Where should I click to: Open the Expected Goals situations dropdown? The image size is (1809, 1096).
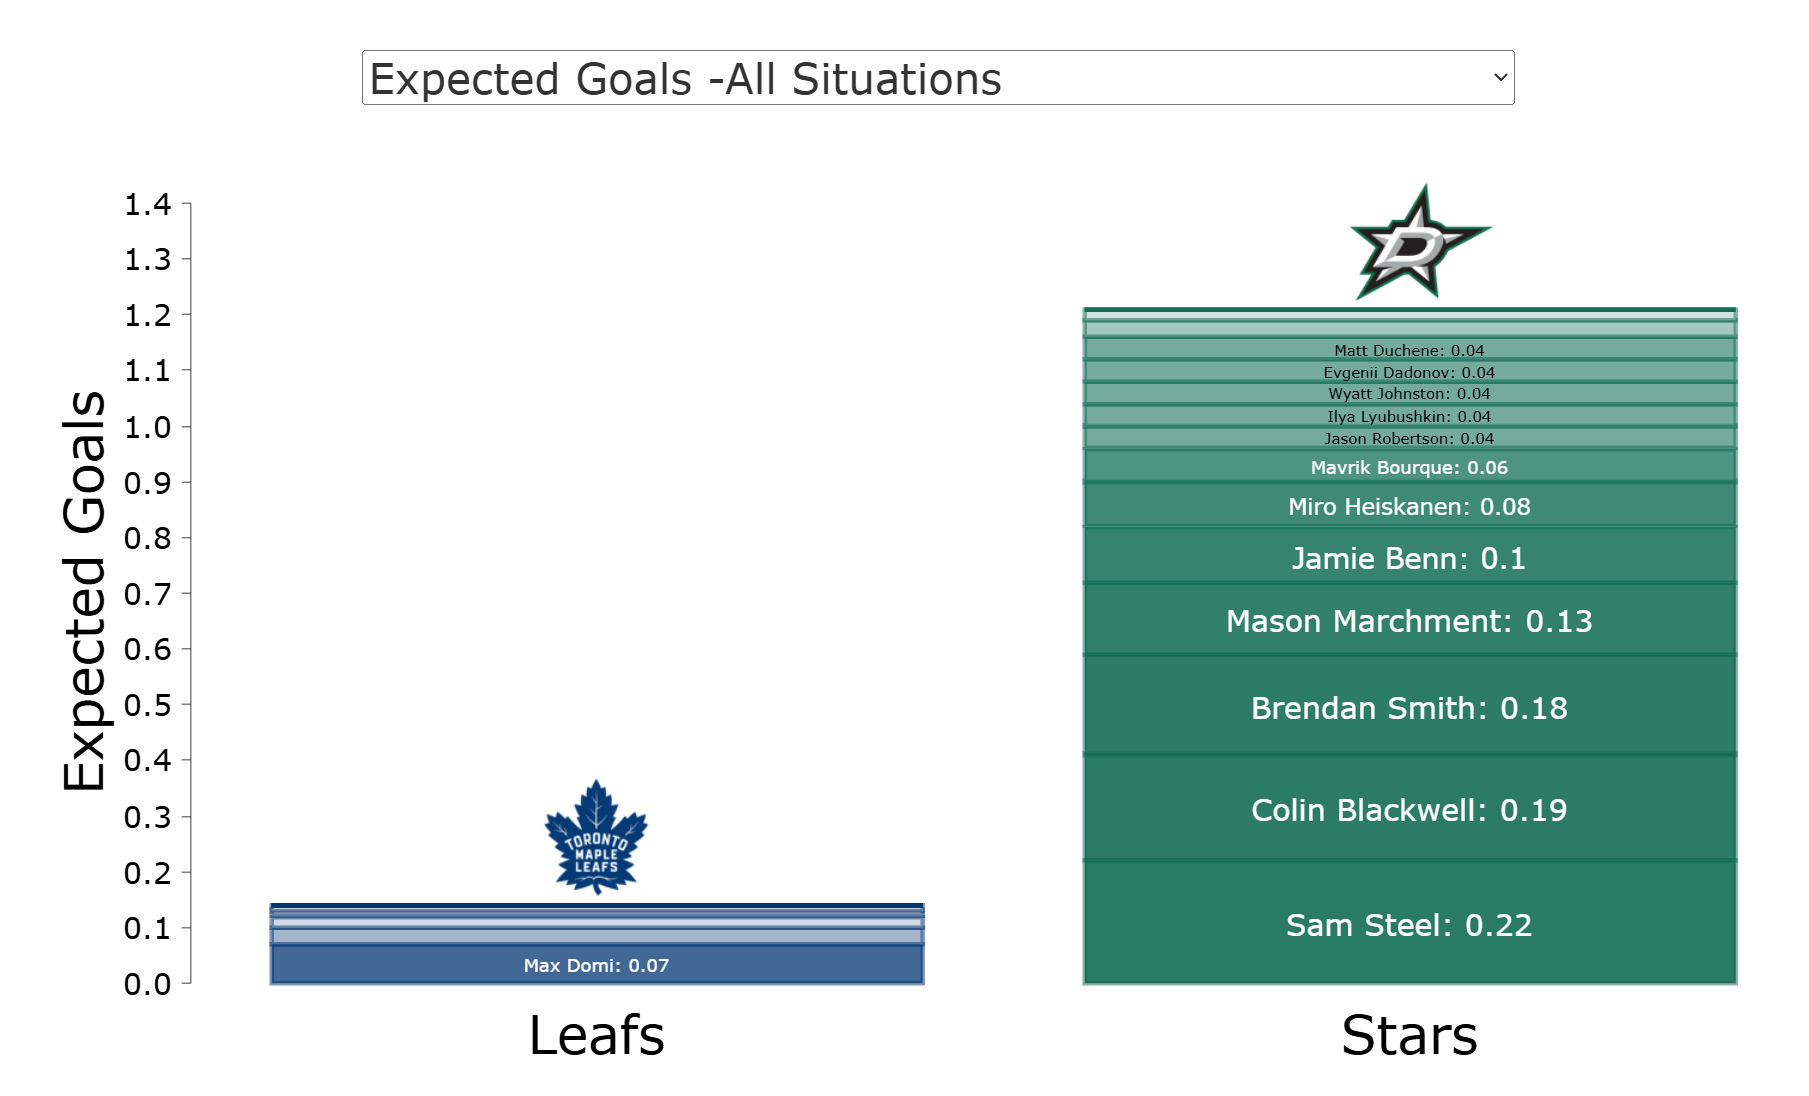(937, 78)
